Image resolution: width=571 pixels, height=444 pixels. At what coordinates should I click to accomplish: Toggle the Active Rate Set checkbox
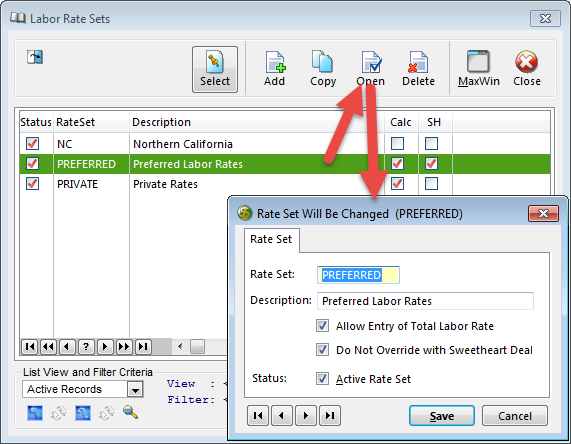click(322, 378)
